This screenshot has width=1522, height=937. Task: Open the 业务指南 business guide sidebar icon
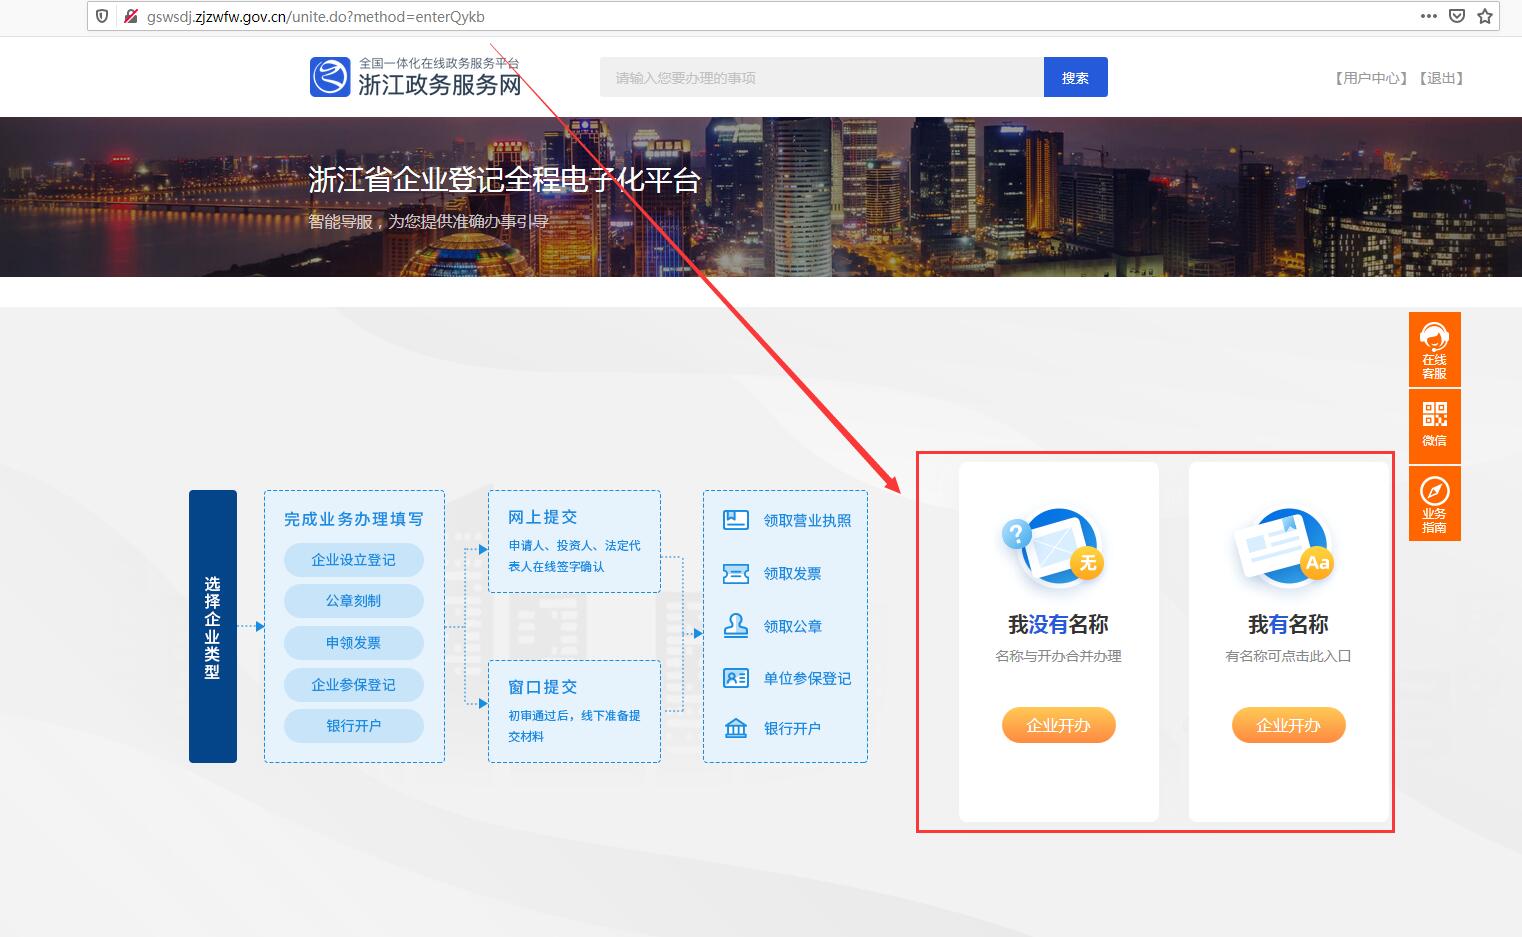pos(1434,503)
